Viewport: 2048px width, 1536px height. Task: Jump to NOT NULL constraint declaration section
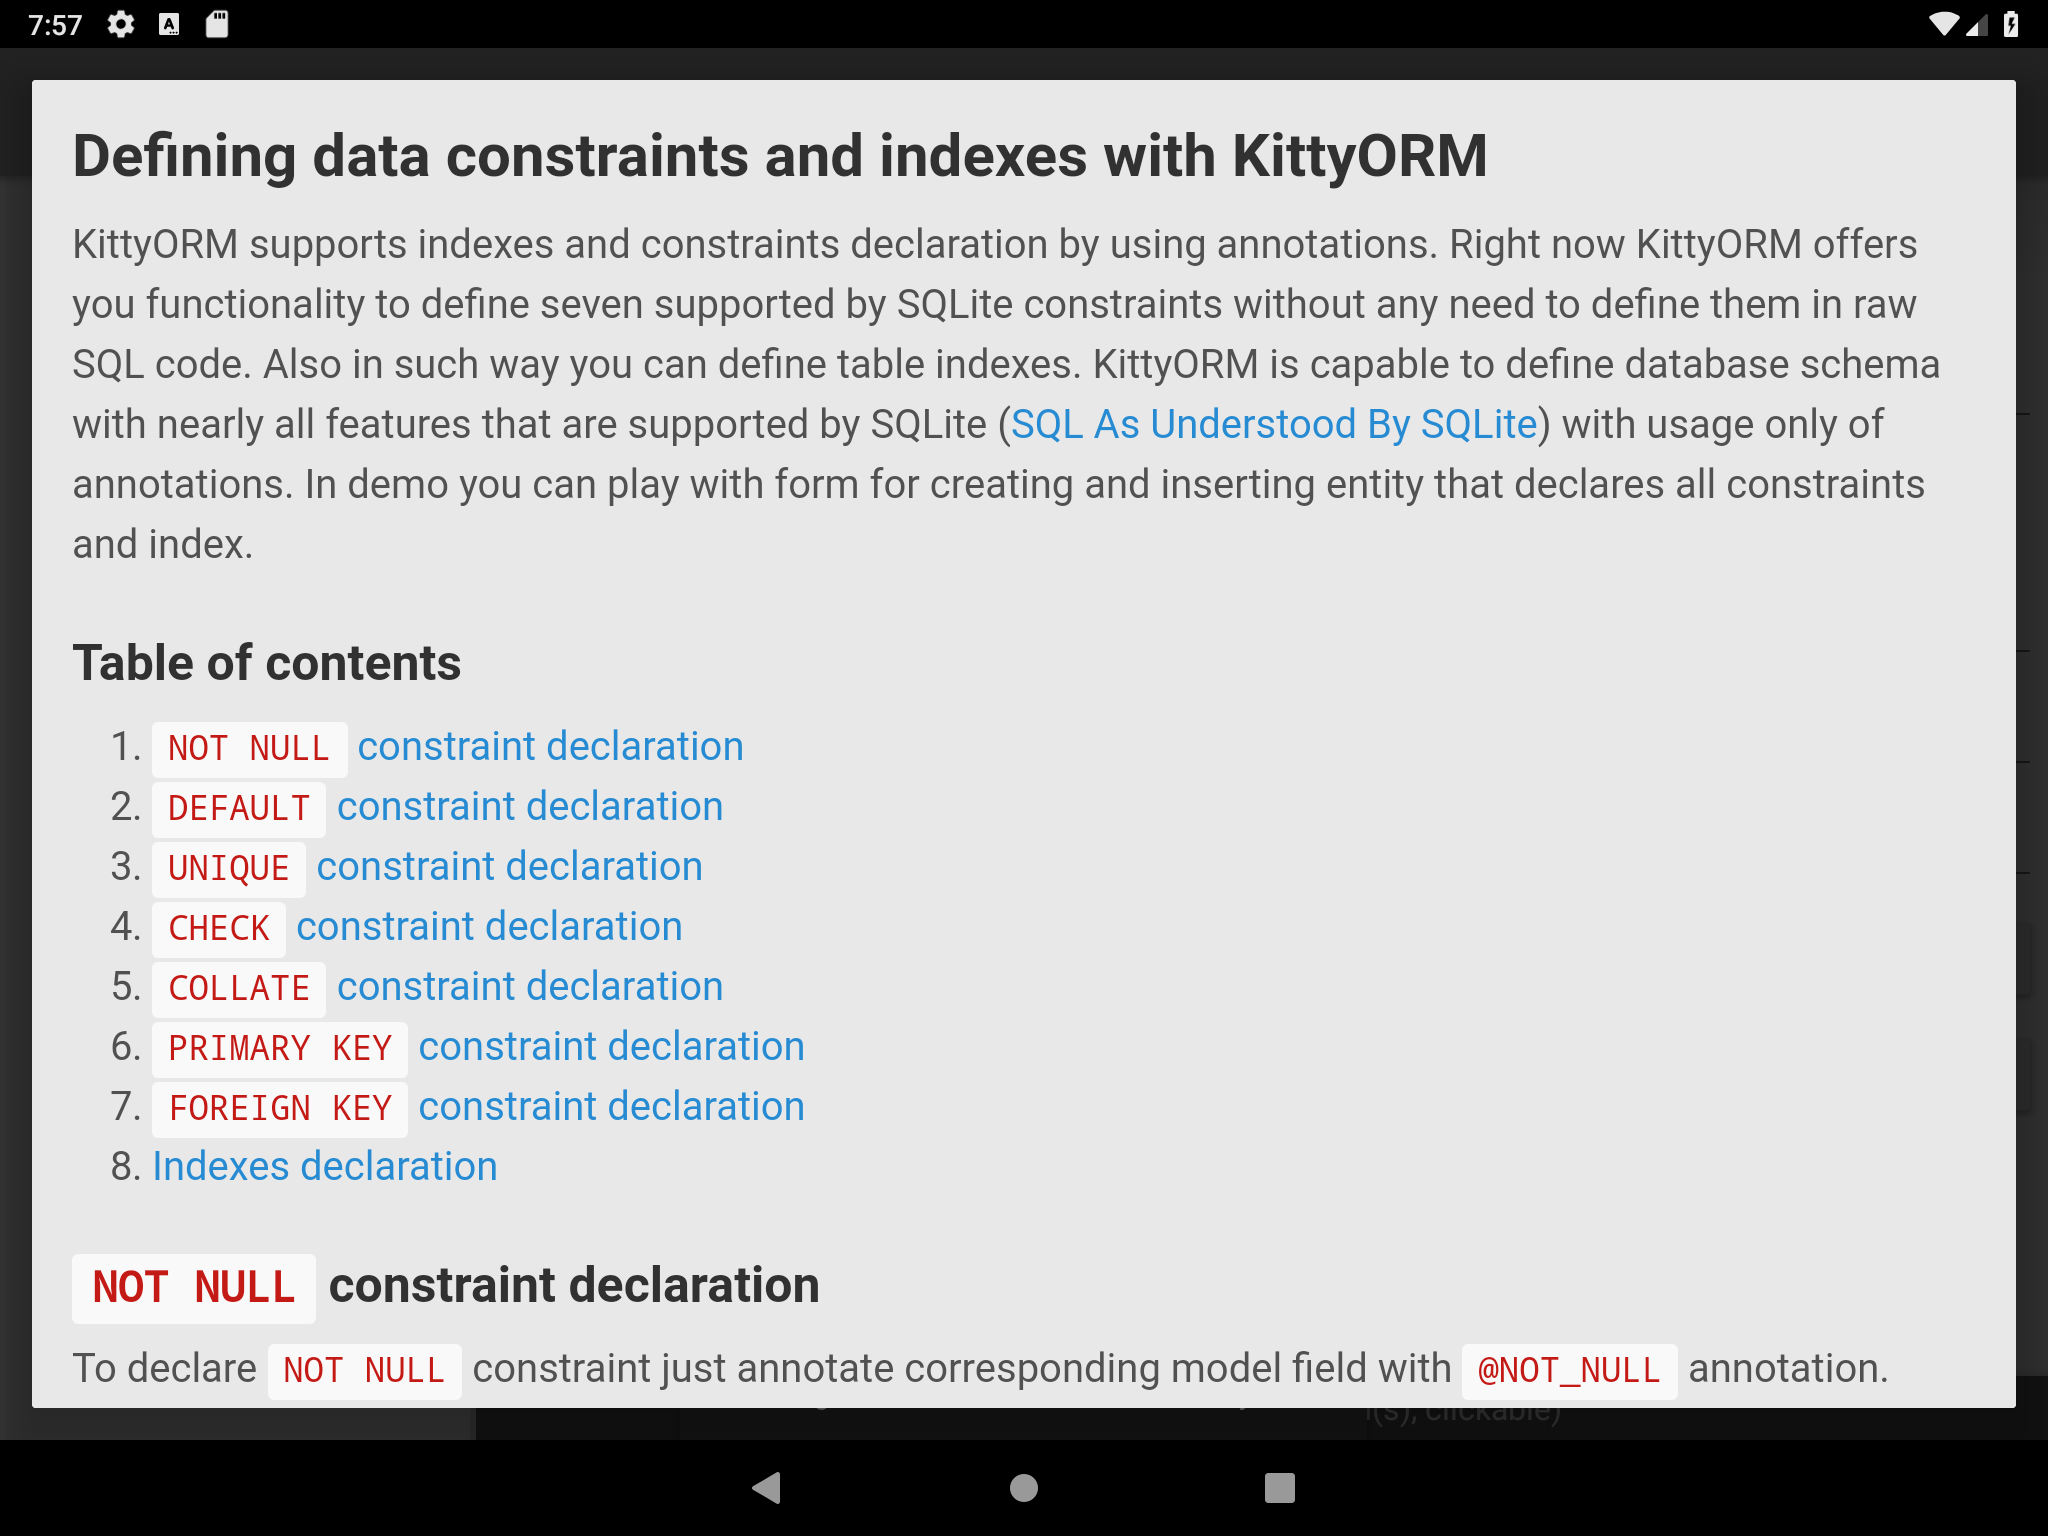(x=448, y=747)
